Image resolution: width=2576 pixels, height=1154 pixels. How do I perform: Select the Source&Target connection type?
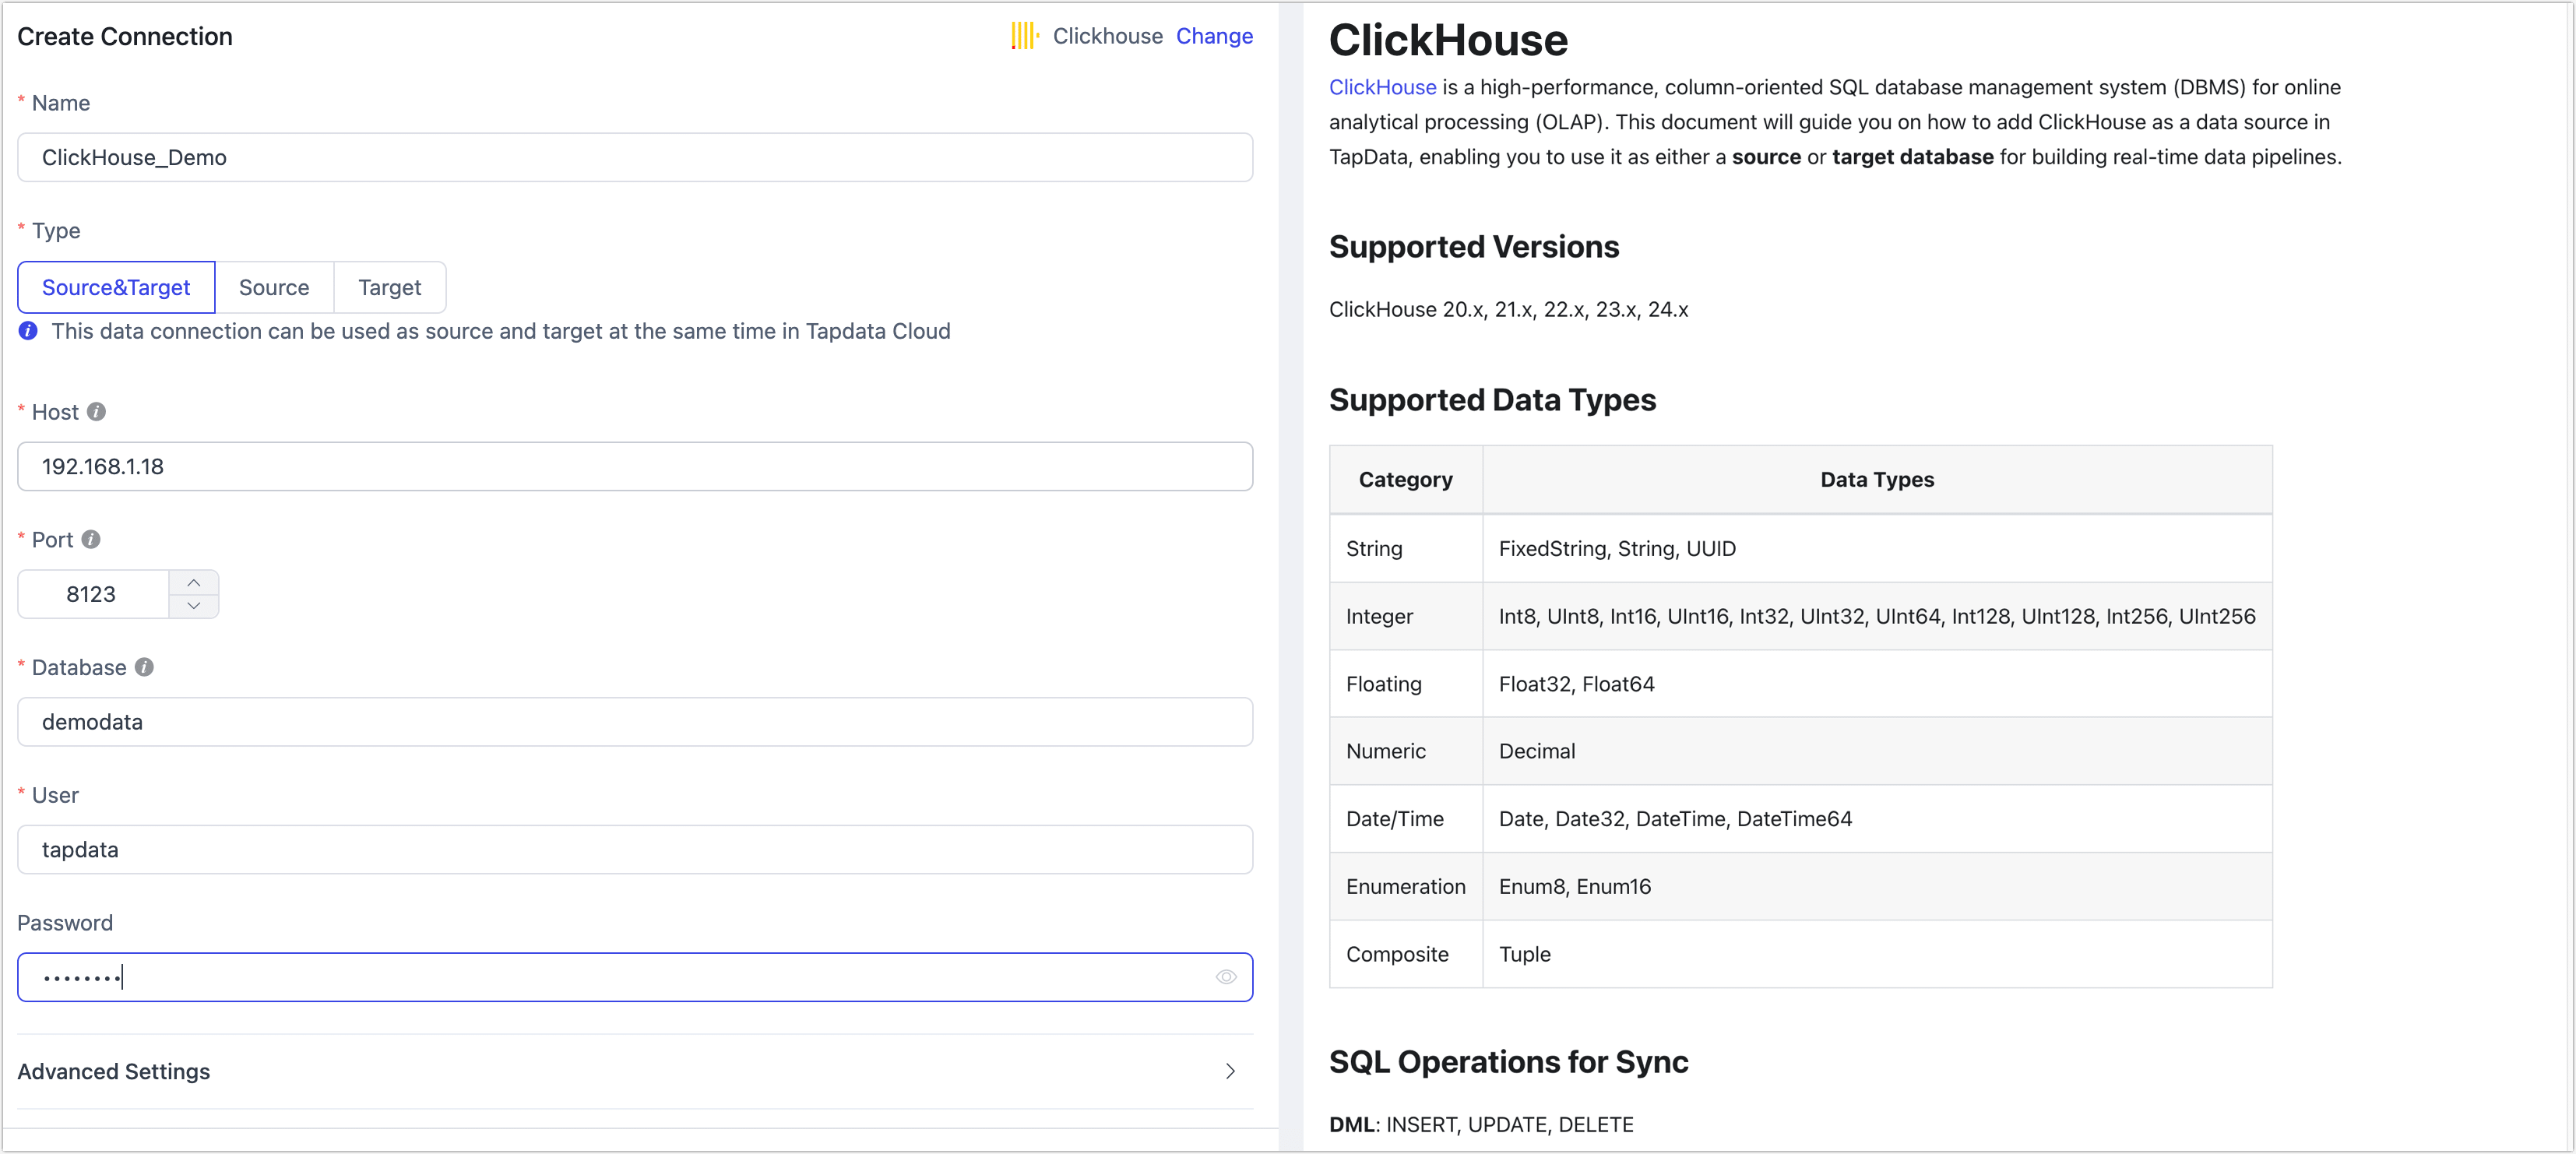[x=116, y=287]
